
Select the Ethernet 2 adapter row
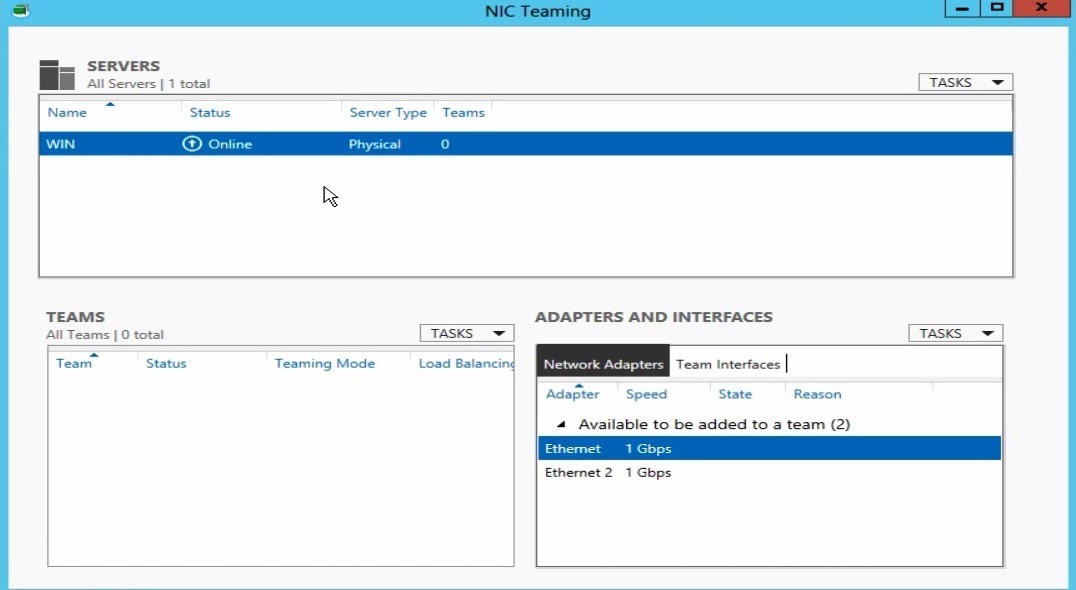click(x=769, y=473)
